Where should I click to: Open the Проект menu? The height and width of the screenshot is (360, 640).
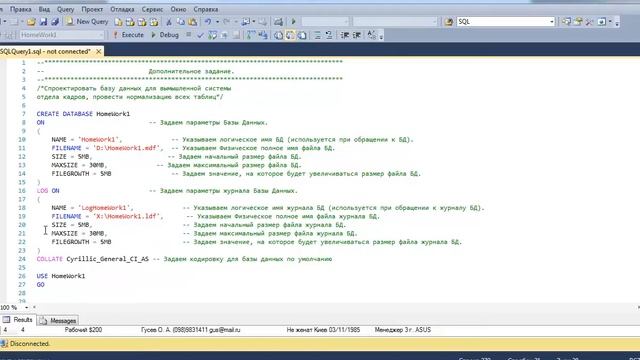pos(92,9)
